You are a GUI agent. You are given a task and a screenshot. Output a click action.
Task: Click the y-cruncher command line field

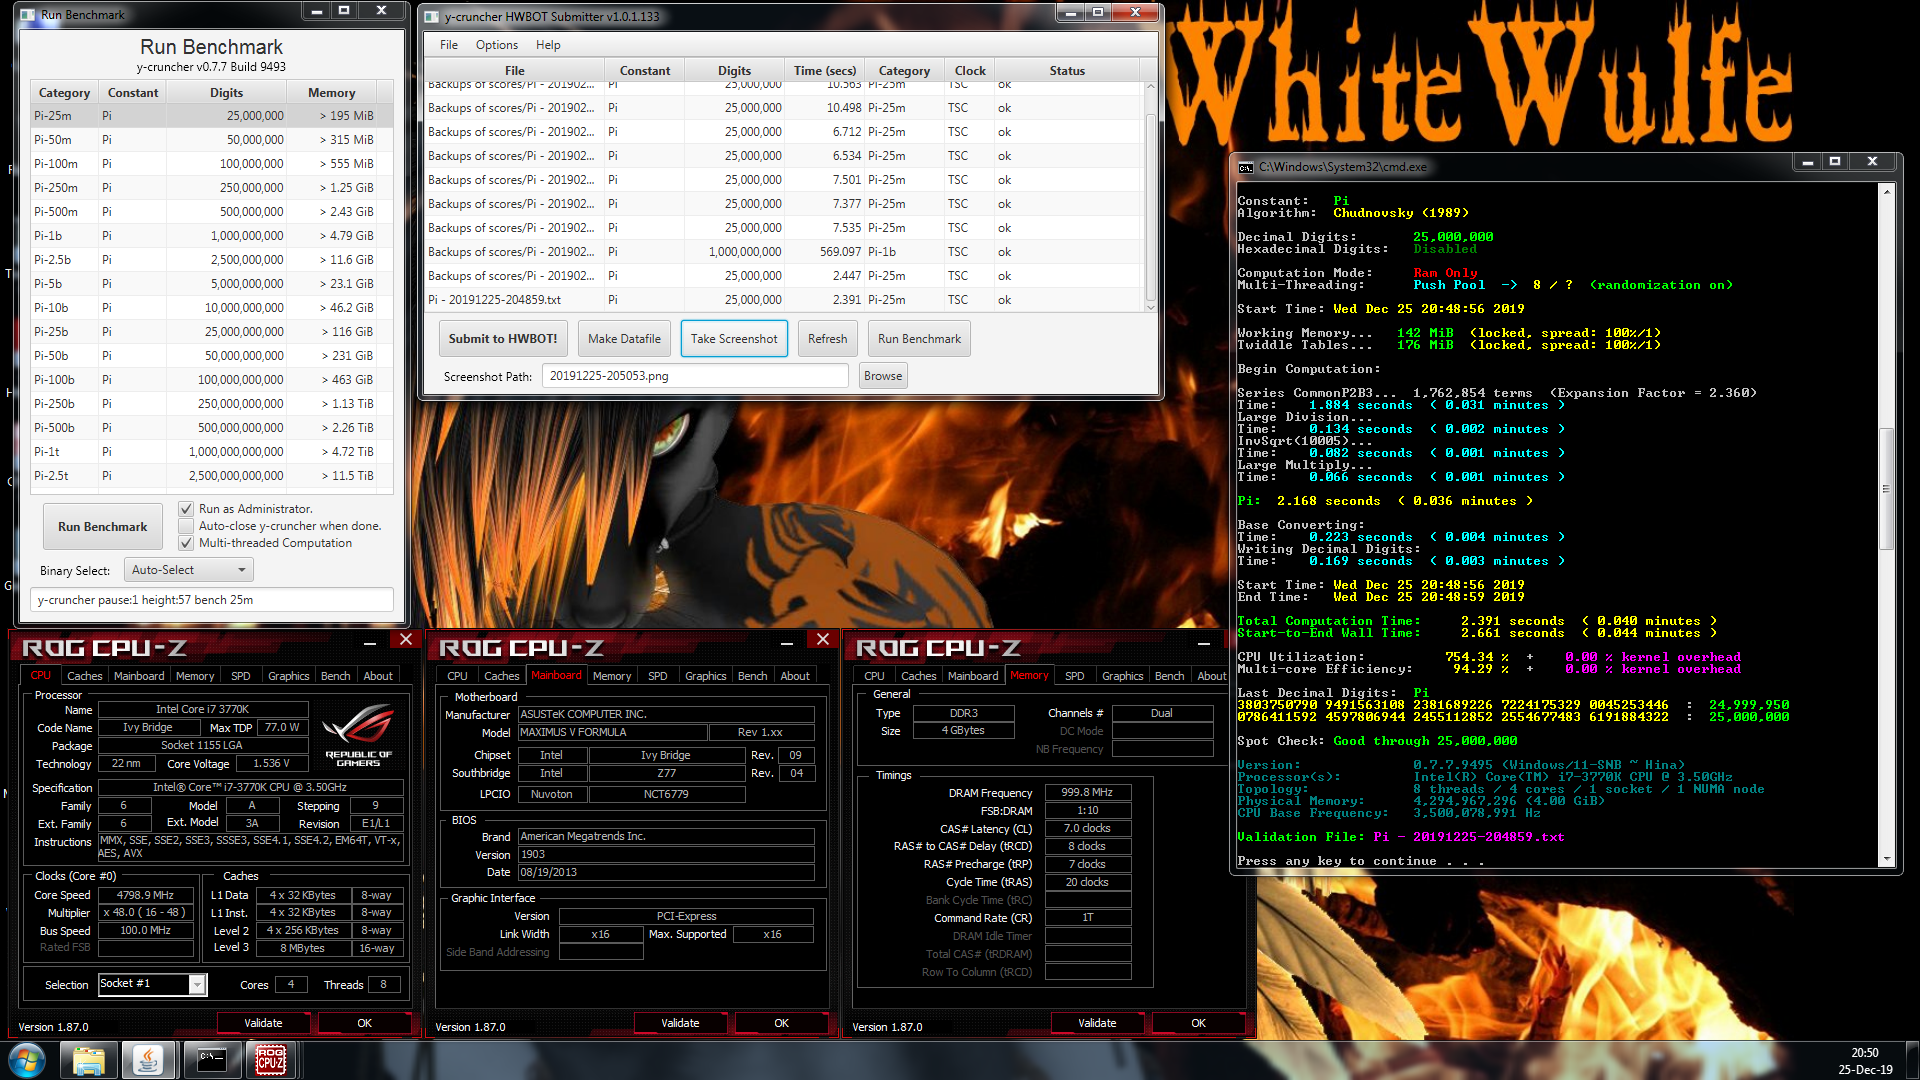point(212,600)
